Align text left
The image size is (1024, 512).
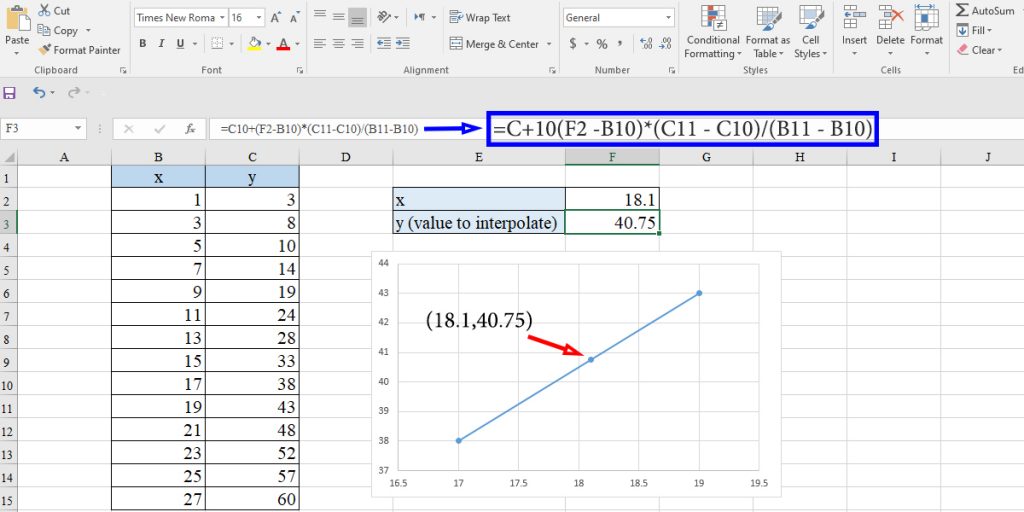319,44
